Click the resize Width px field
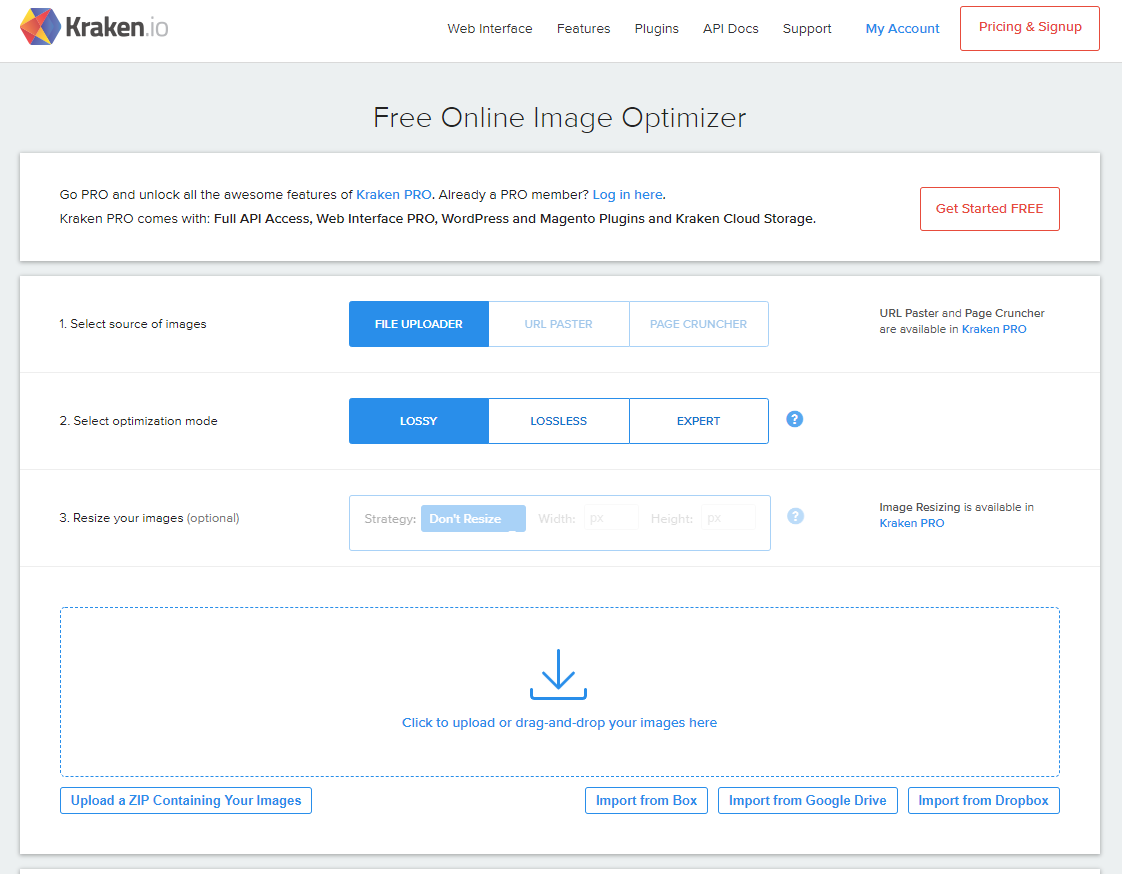 tap(611, 518)
